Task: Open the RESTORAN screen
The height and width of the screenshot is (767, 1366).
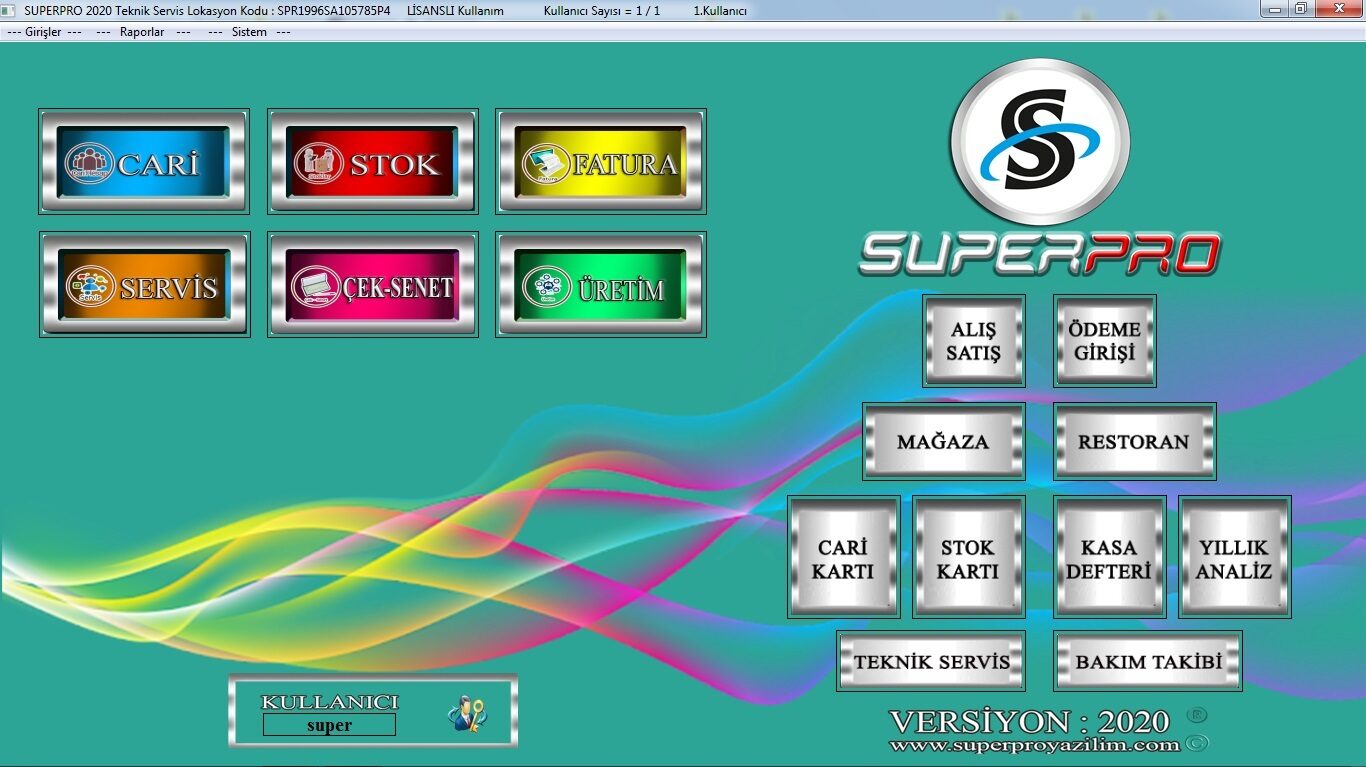Action: click(x=1135, y=442)
